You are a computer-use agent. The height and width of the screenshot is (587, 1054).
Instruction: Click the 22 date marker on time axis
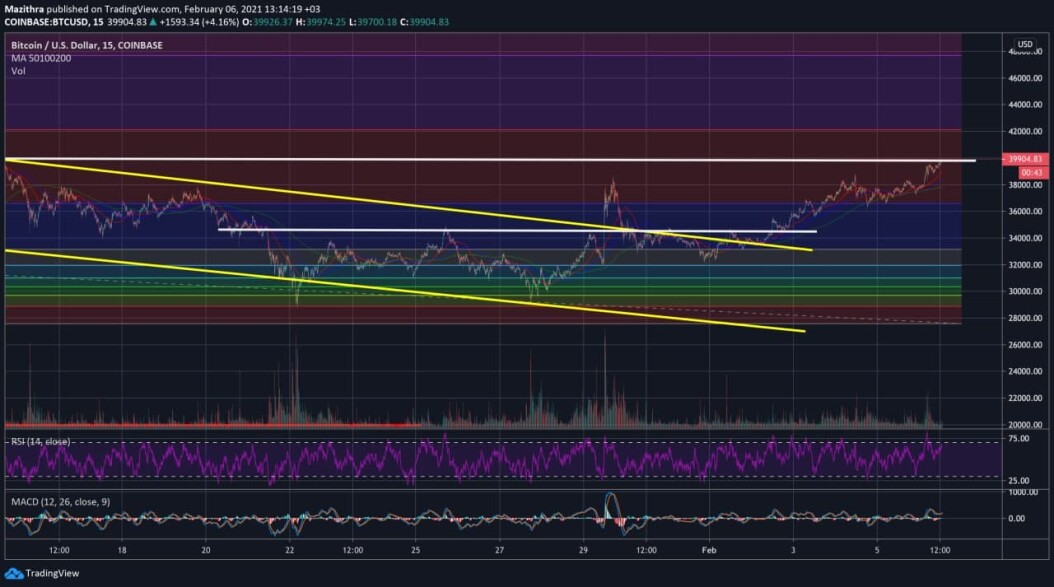click(290, 550)
